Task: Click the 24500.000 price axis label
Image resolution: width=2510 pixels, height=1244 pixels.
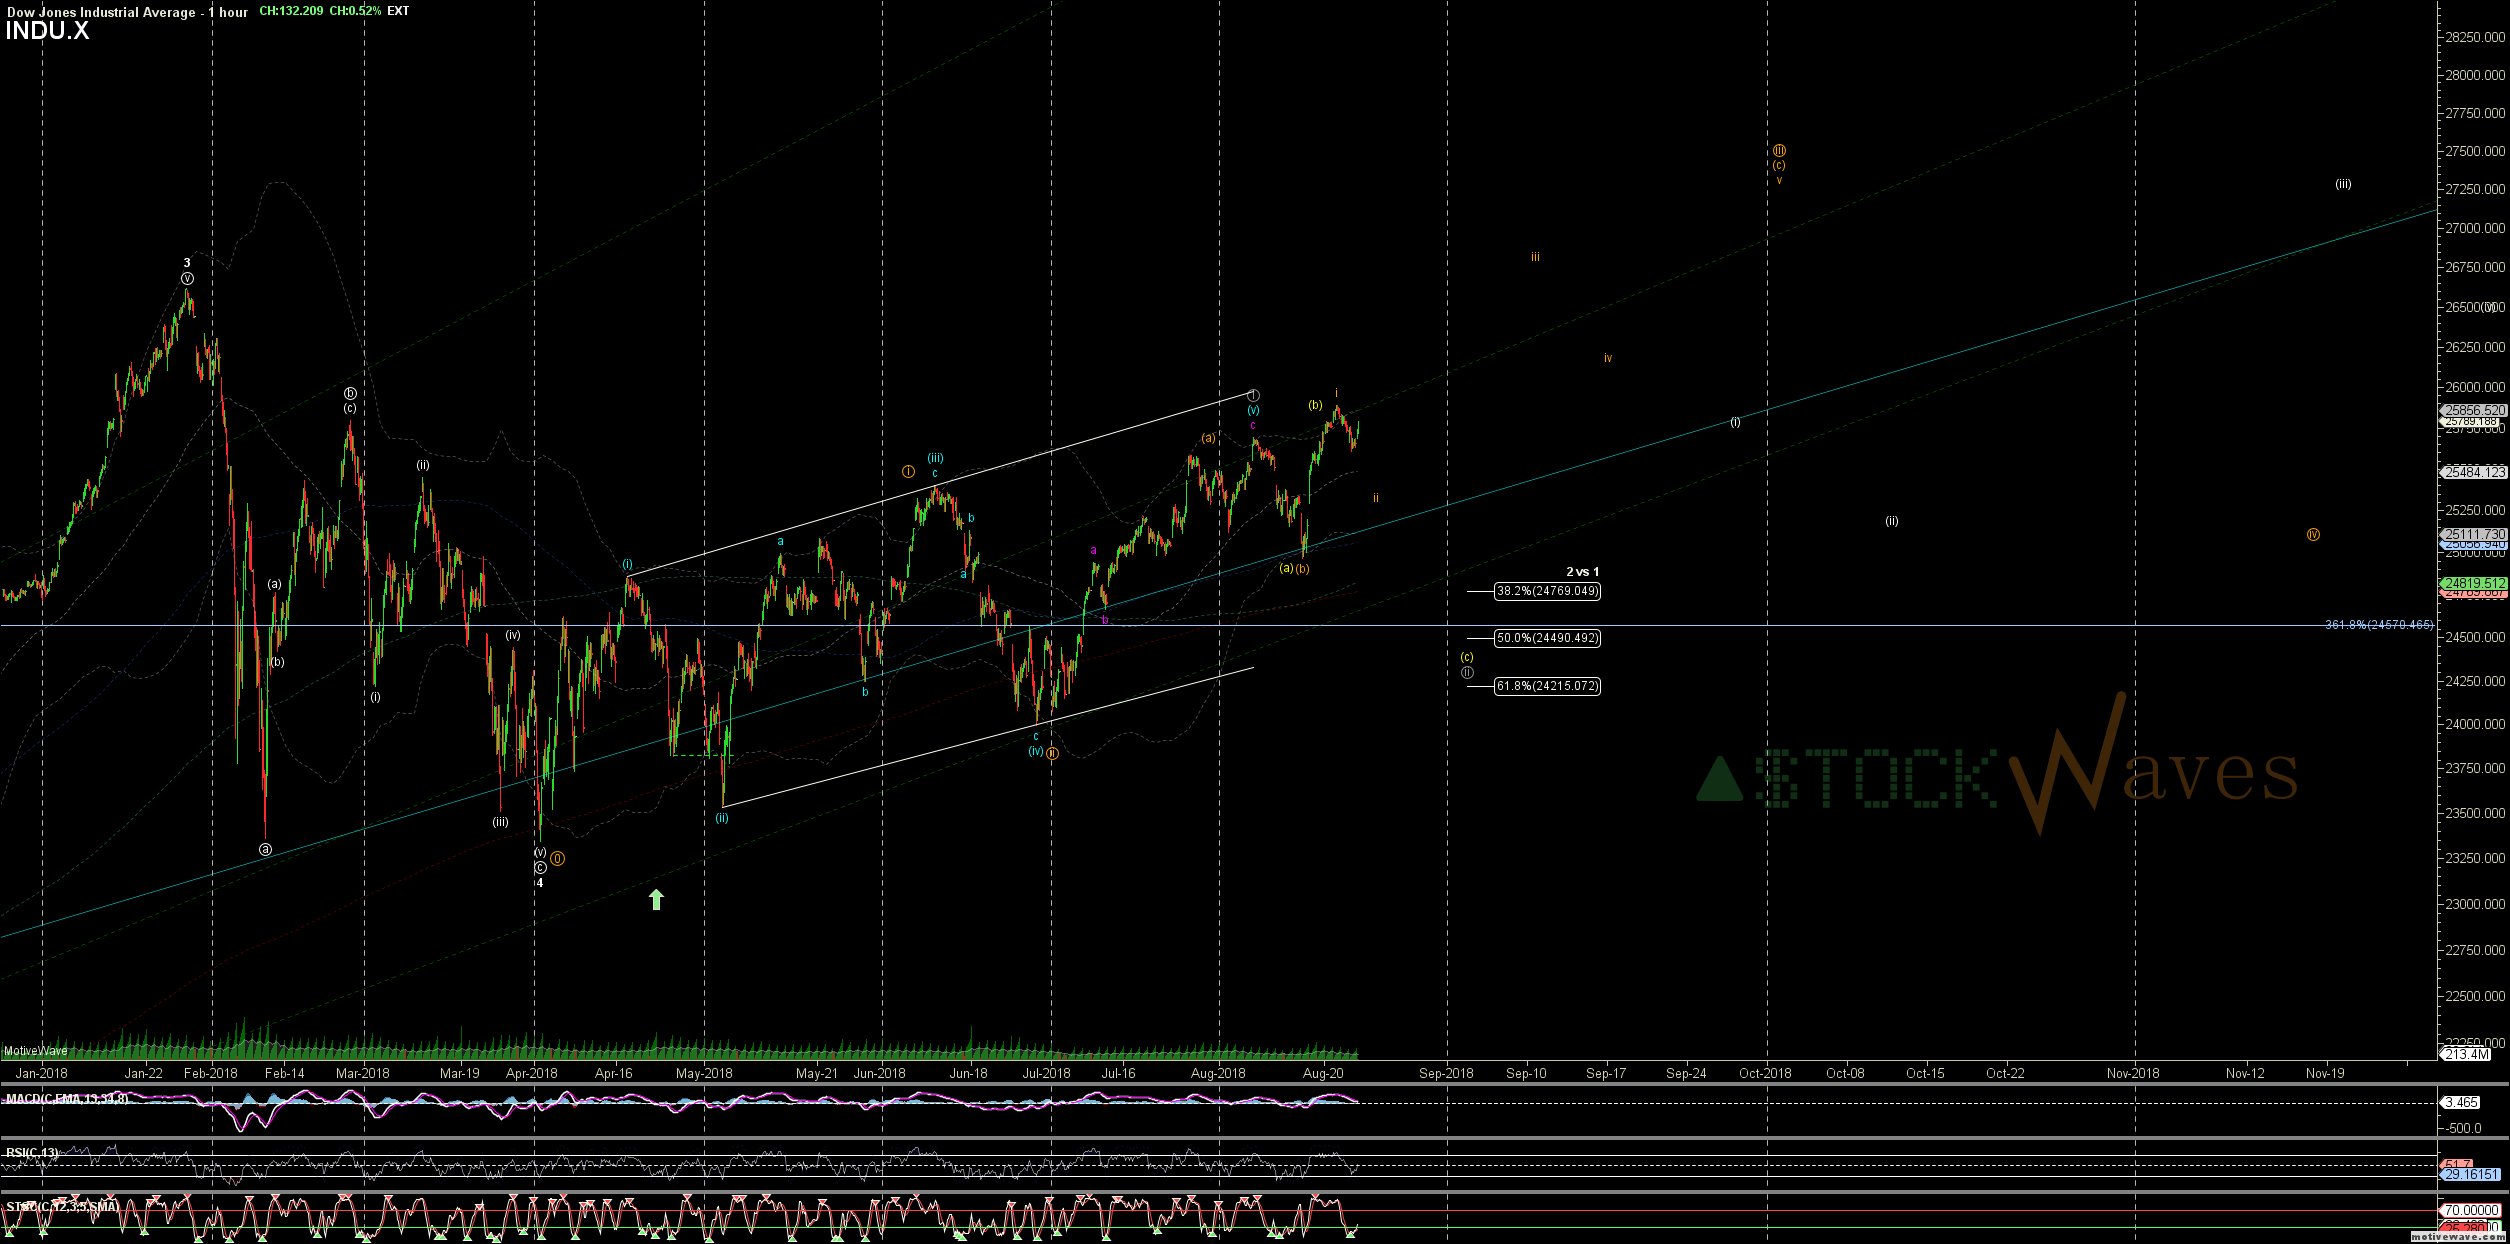Action: (2476, 637)
